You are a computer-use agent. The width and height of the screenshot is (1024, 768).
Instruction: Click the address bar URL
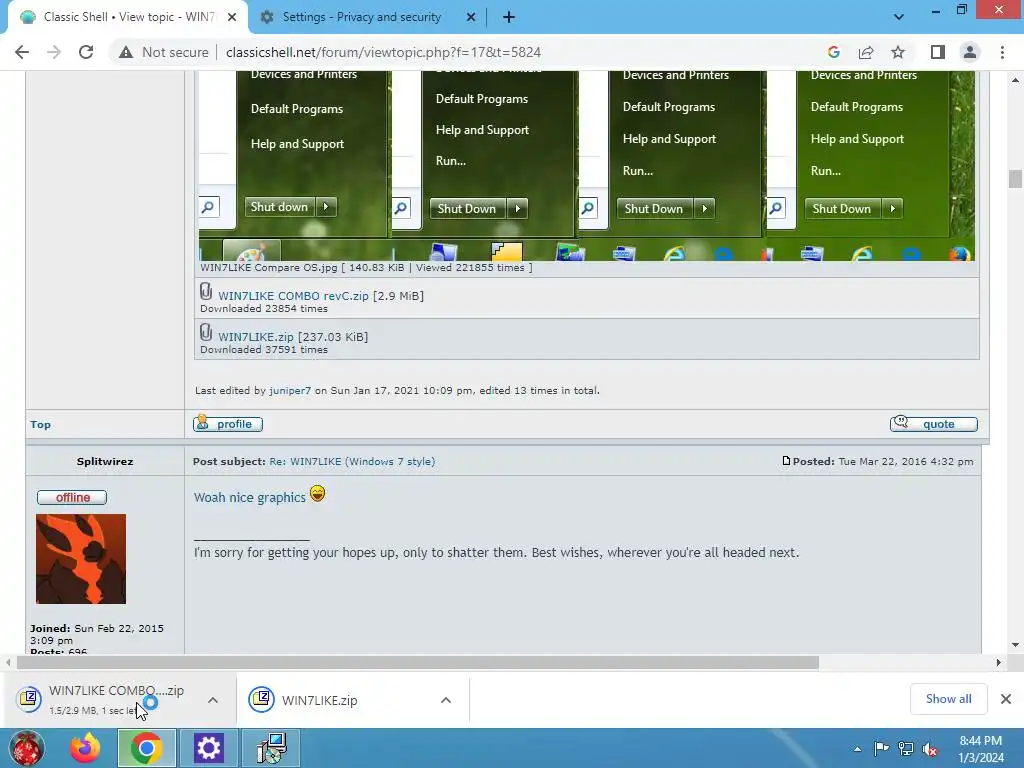click(383, 52)
